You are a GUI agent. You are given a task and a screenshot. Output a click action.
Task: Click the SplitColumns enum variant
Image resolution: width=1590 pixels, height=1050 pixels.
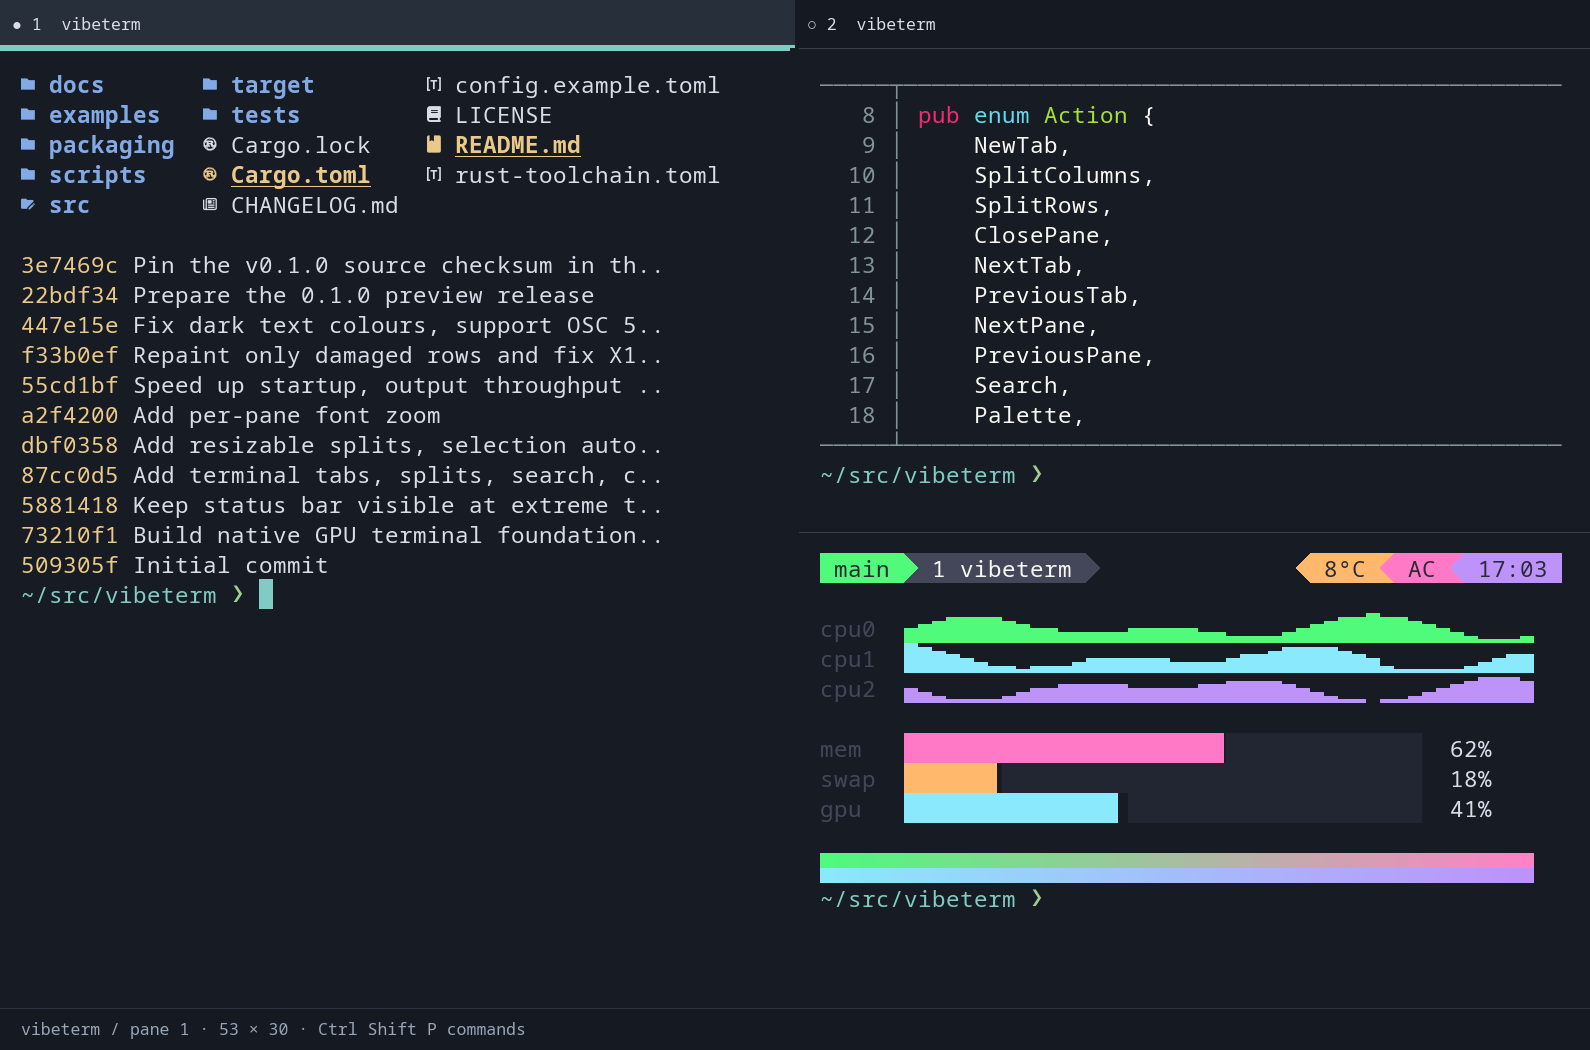click(1064, 175)
